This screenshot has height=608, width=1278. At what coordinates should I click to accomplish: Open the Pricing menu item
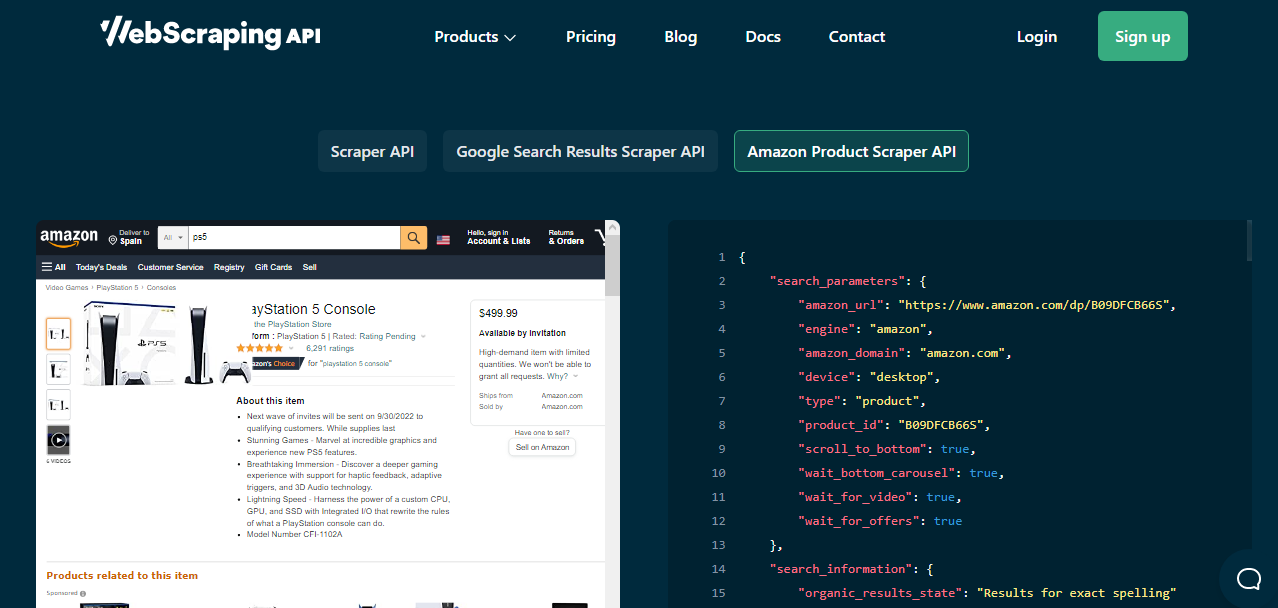[x=590, y=36]
